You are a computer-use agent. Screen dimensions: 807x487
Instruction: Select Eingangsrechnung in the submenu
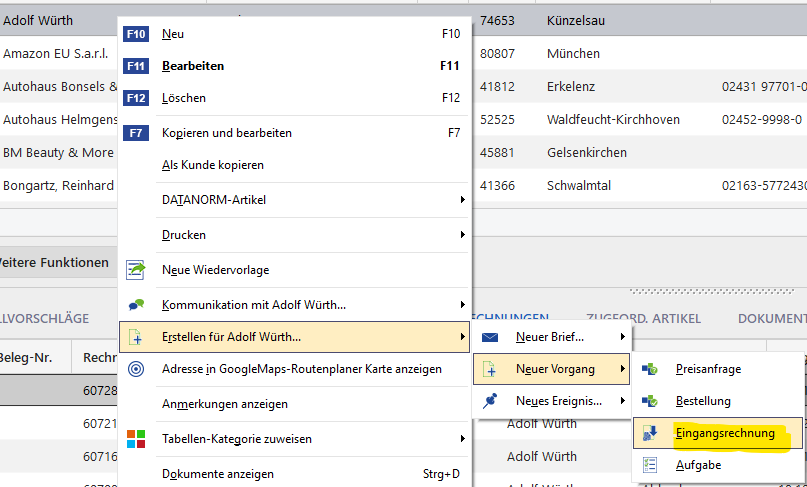click(717, 433)
